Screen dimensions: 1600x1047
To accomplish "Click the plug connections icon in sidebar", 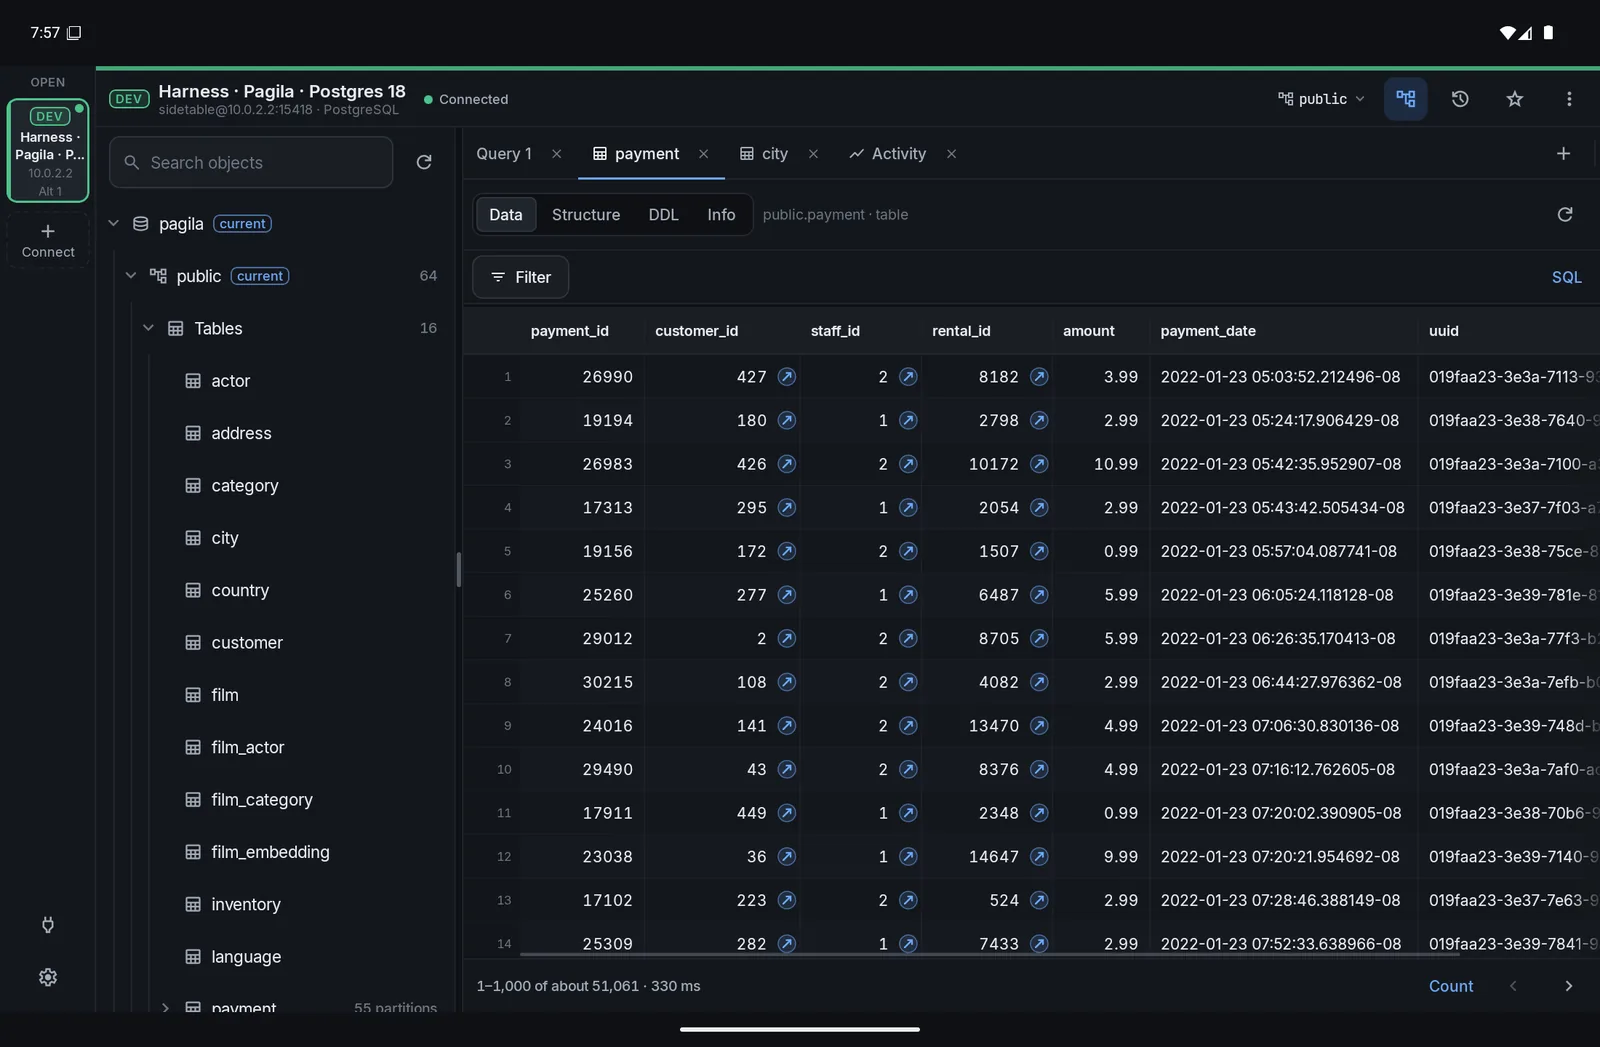I will [x=48, y=925].
